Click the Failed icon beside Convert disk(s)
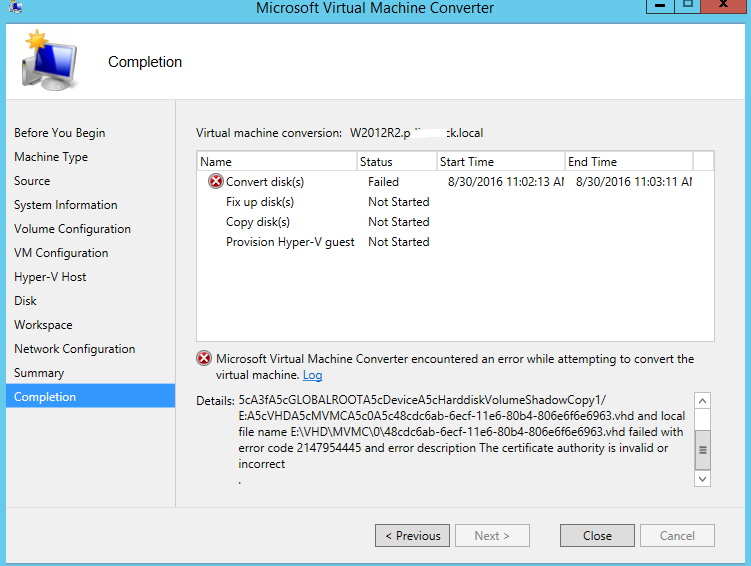751x566 pixels. pyautogui.click(x=216, y=181)
